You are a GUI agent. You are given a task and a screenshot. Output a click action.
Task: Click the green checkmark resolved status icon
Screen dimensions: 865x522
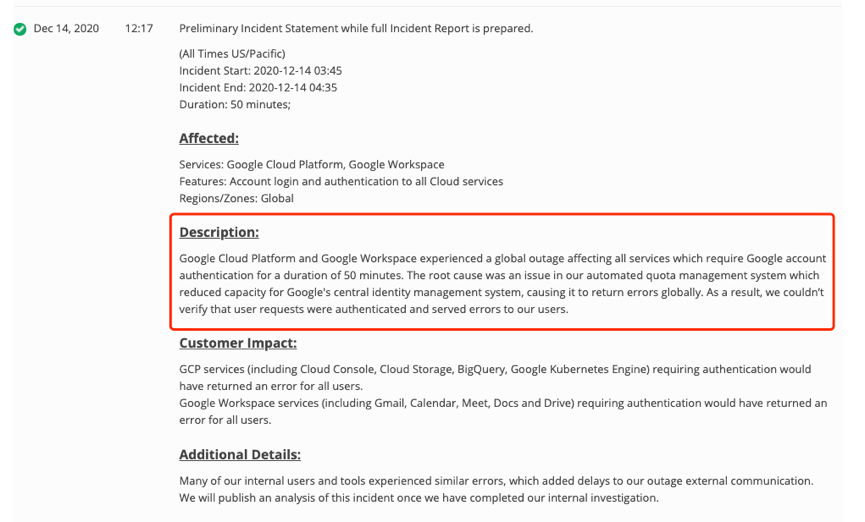(20, 29)
